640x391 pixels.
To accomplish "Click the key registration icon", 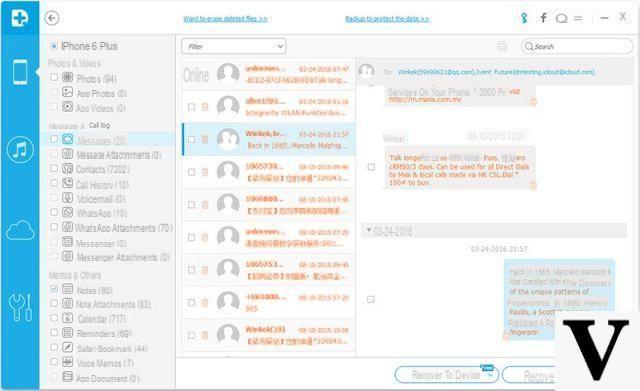I will point(524,18).
